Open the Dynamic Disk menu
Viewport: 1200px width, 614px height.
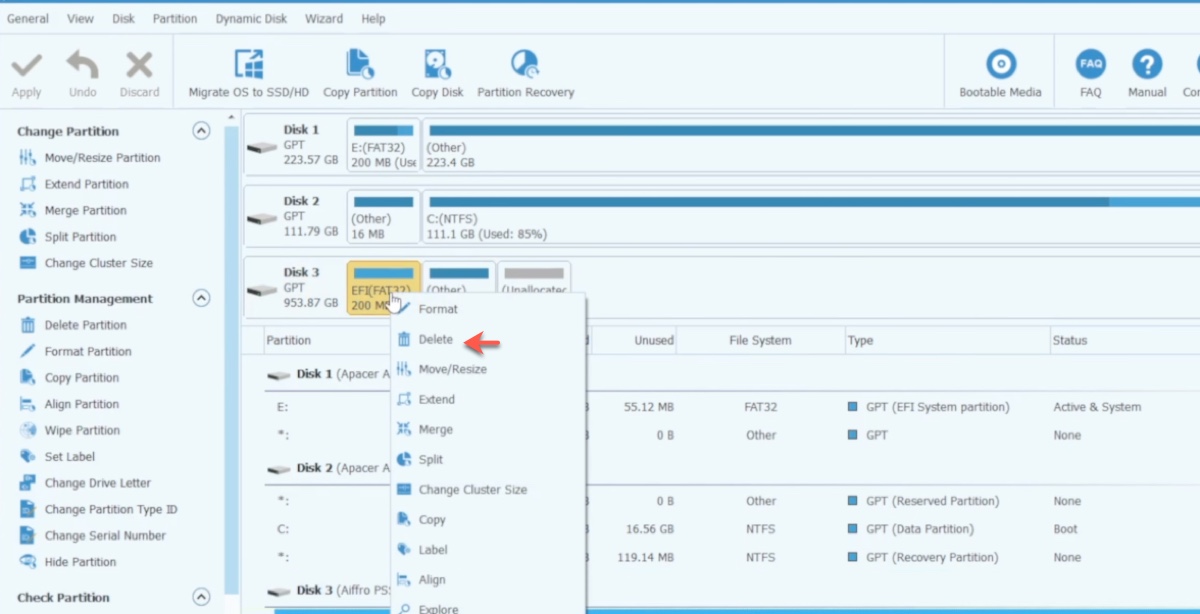click(x=251, y=19)
